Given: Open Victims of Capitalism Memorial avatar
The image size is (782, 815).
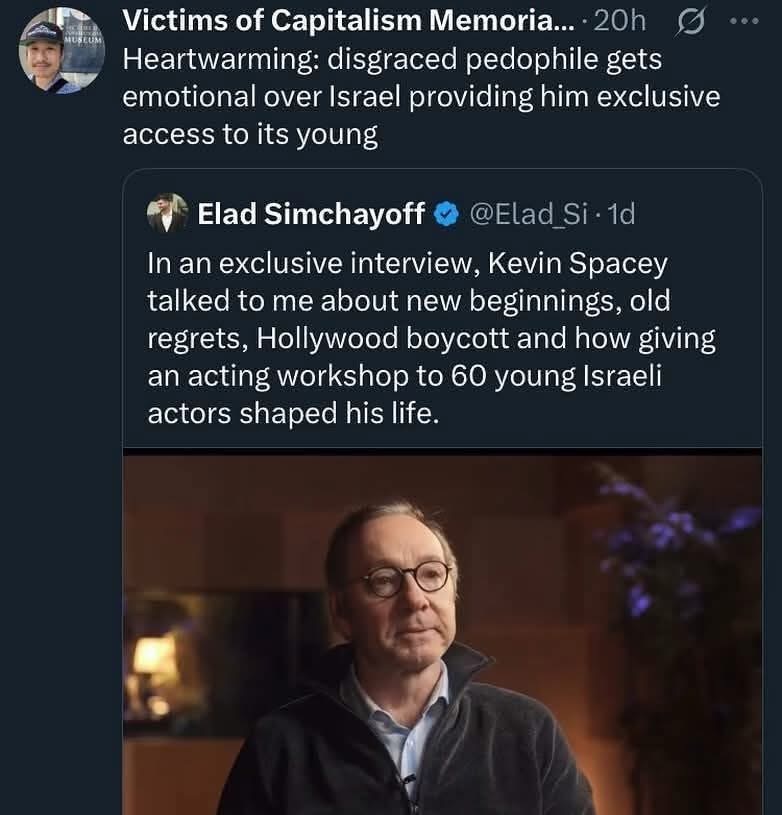Looking at the screenshot, I should click(x=61, y=50).
